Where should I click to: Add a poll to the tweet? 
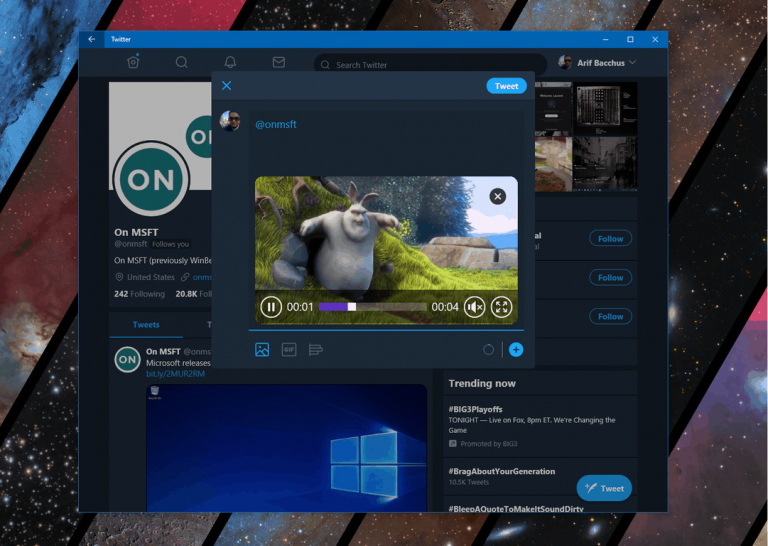tap(315, 350)
